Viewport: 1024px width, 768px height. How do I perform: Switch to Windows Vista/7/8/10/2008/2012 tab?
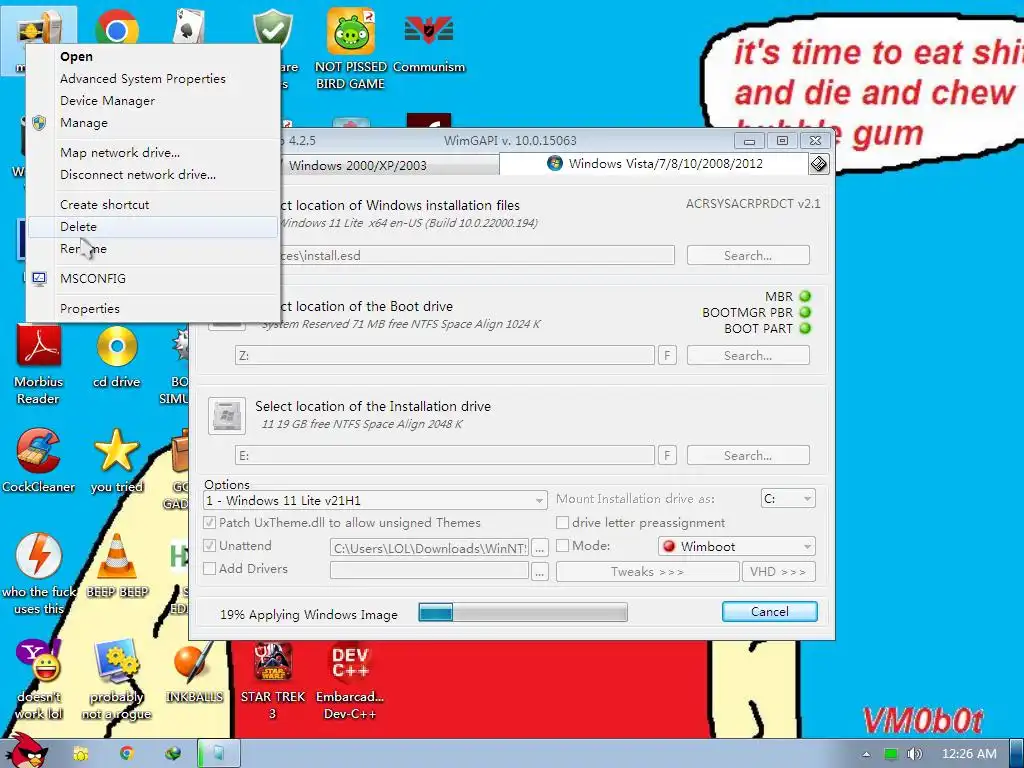tap(654, 163)
